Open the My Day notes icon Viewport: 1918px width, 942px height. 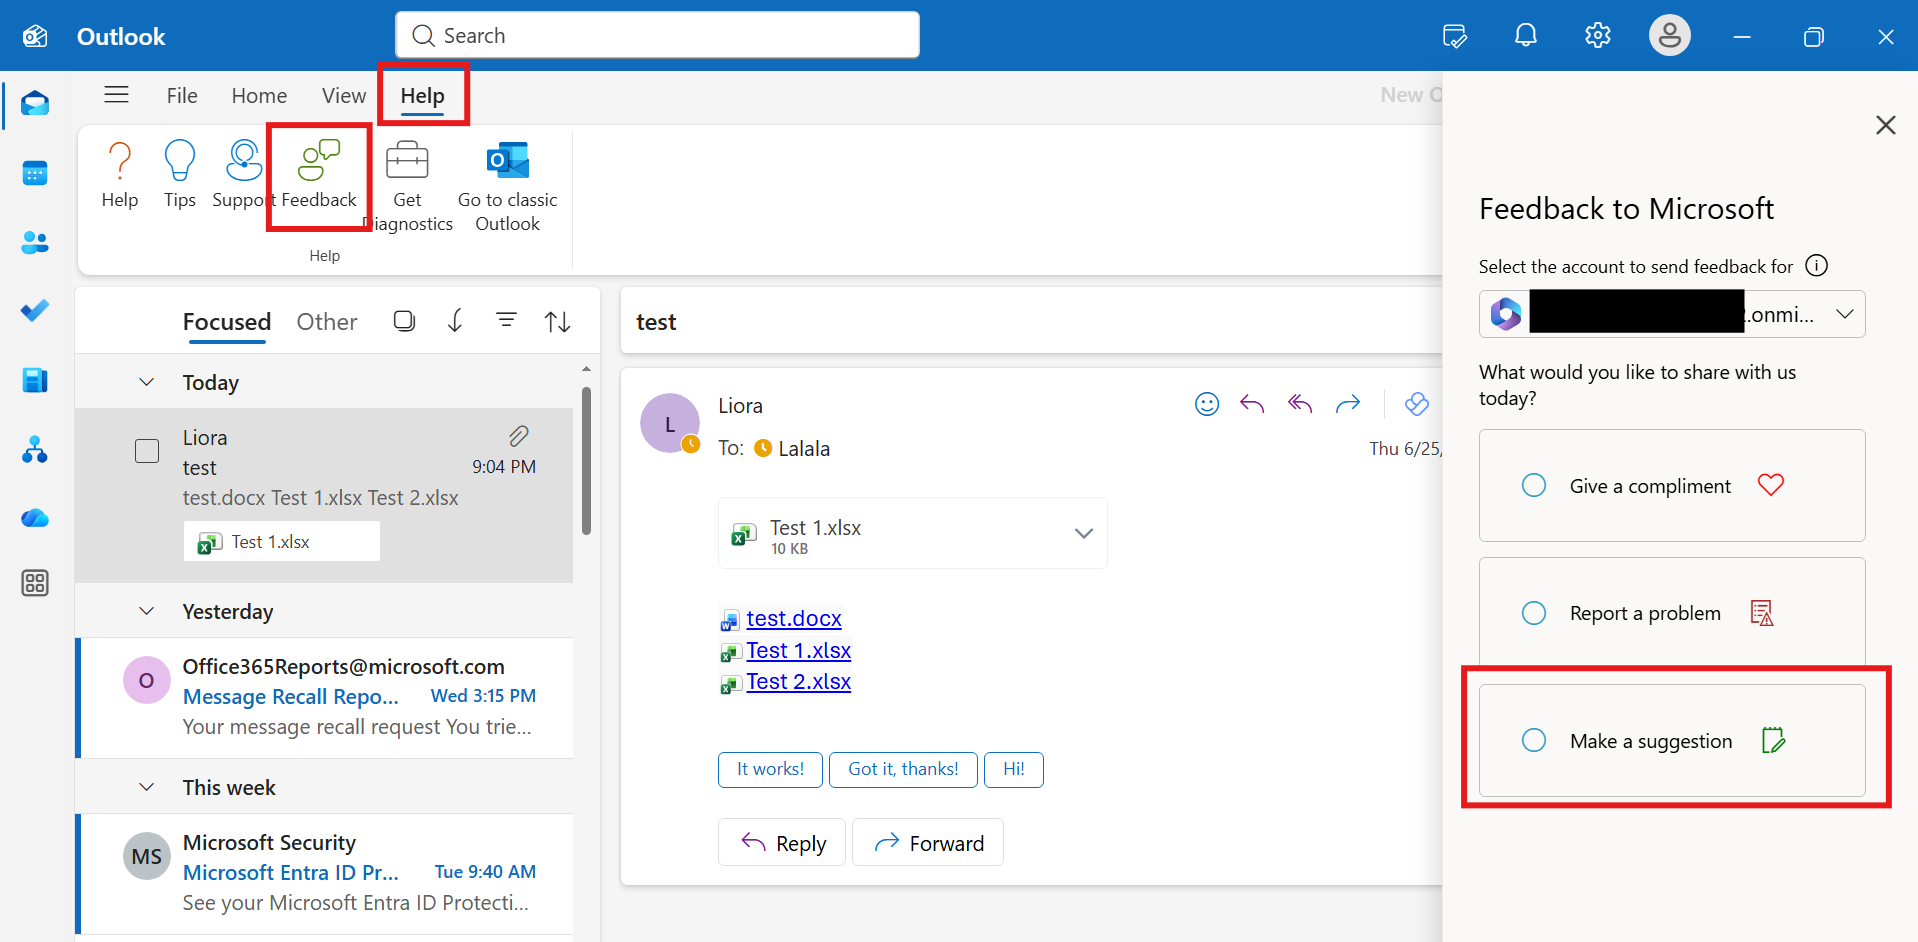[1455, 36]
